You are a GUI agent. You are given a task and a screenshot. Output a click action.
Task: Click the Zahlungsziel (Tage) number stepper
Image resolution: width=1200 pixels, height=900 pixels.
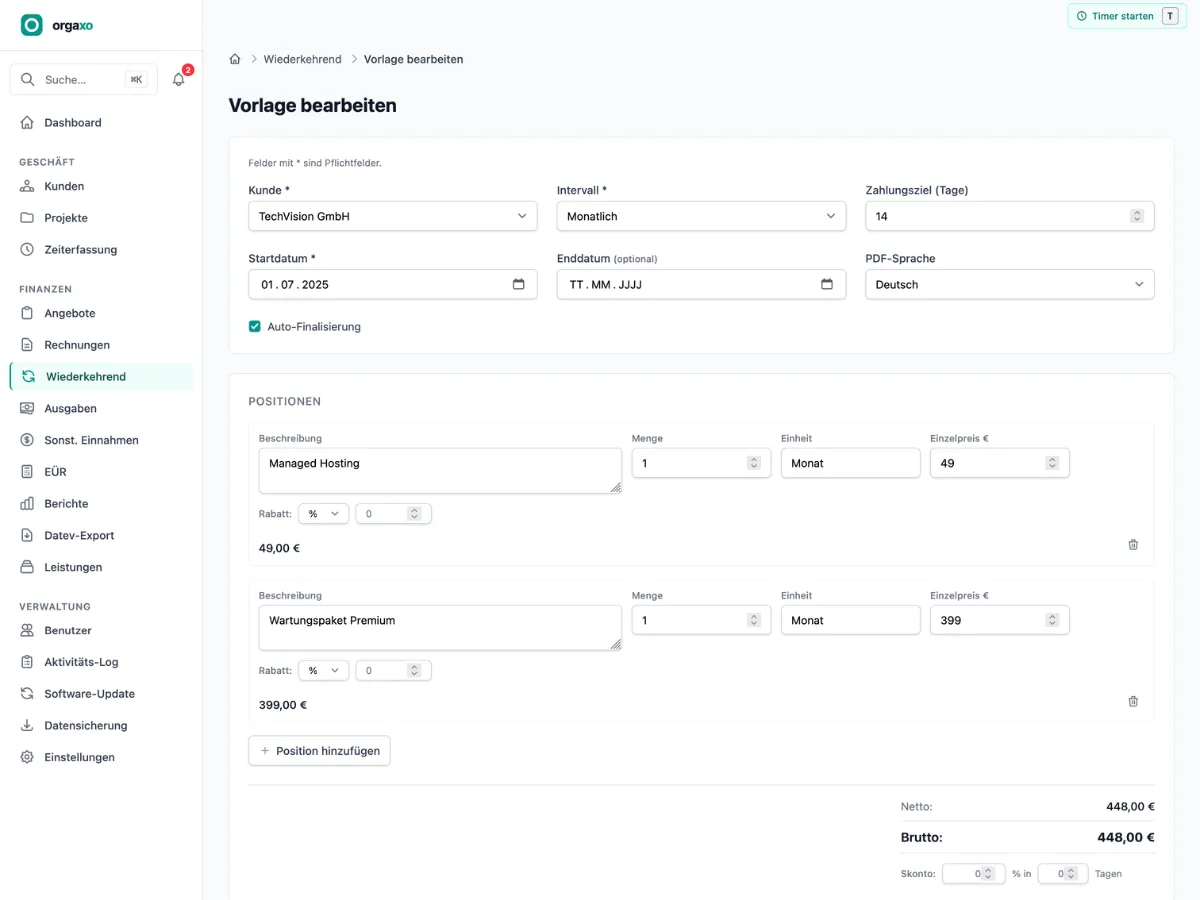[x=1137, y=216]
